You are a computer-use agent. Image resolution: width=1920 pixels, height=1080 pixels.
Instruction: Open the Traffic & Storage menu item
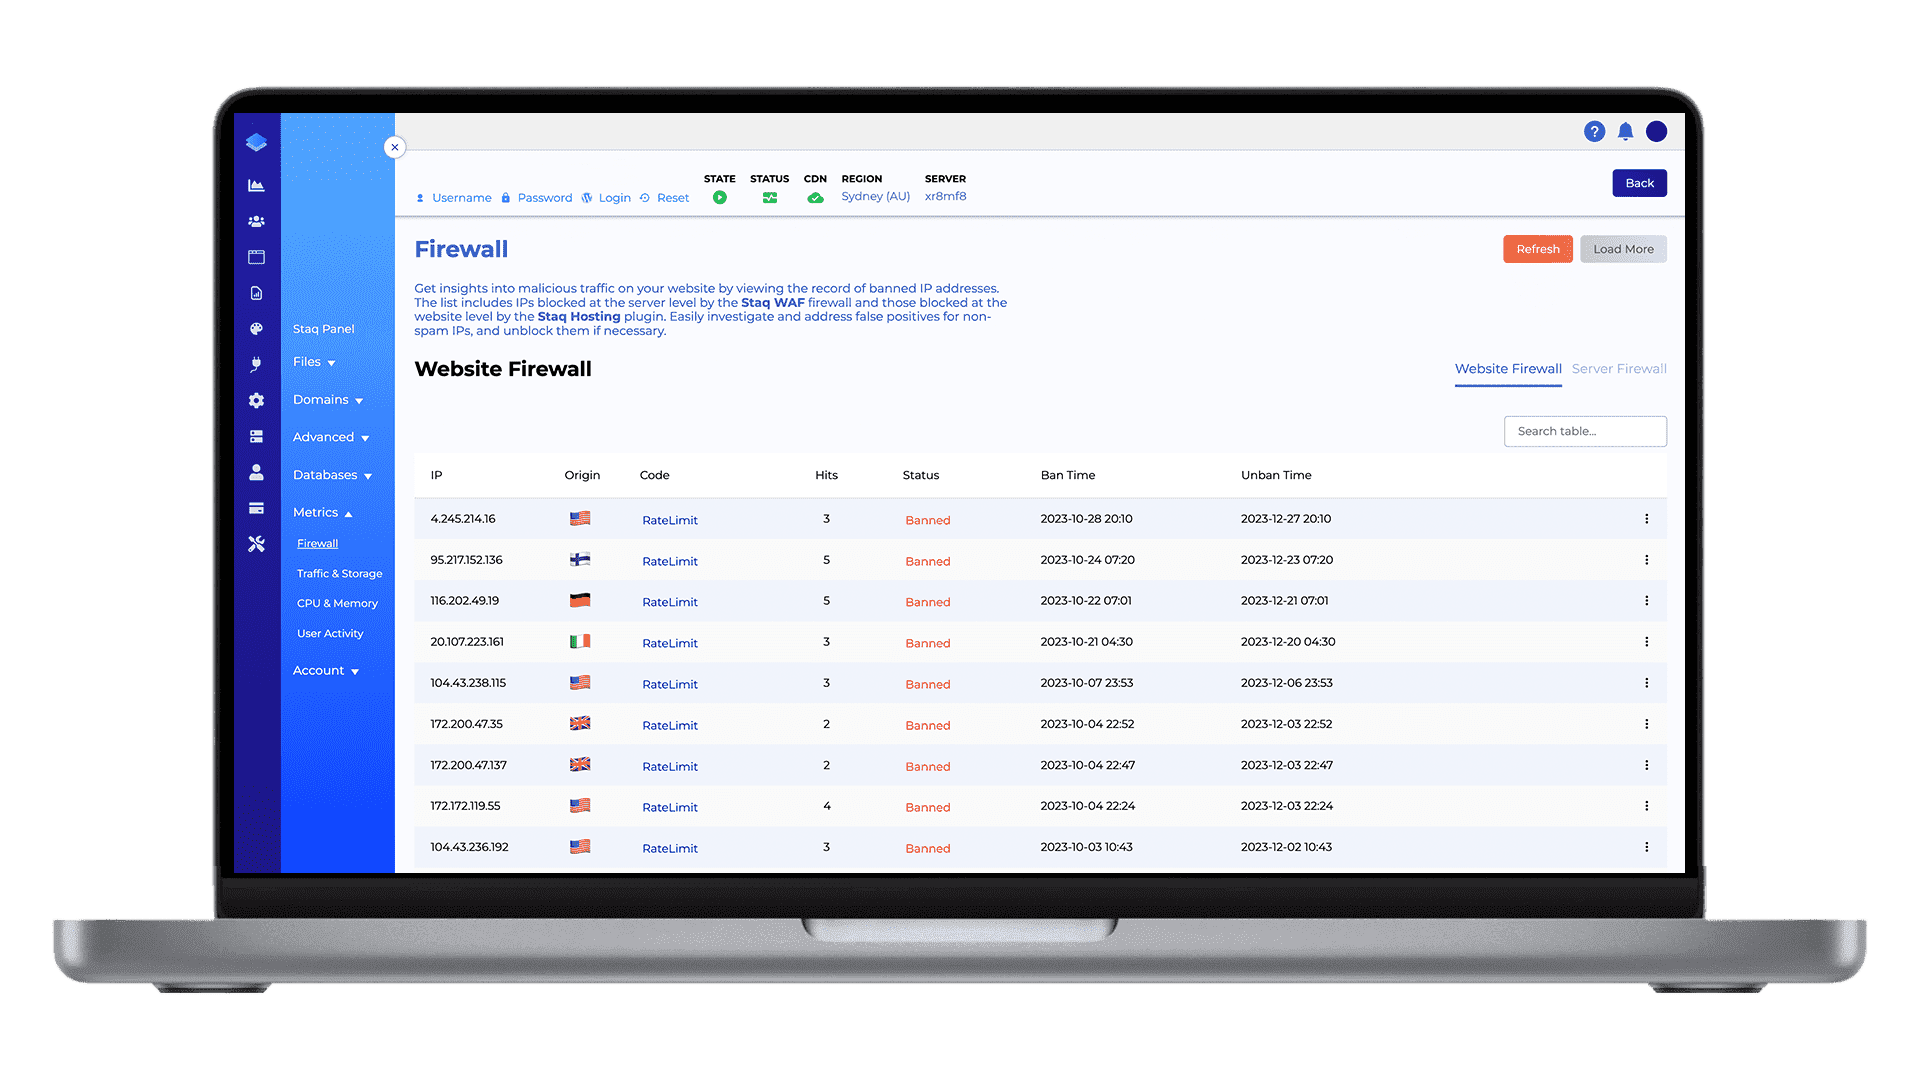[339, 573]
